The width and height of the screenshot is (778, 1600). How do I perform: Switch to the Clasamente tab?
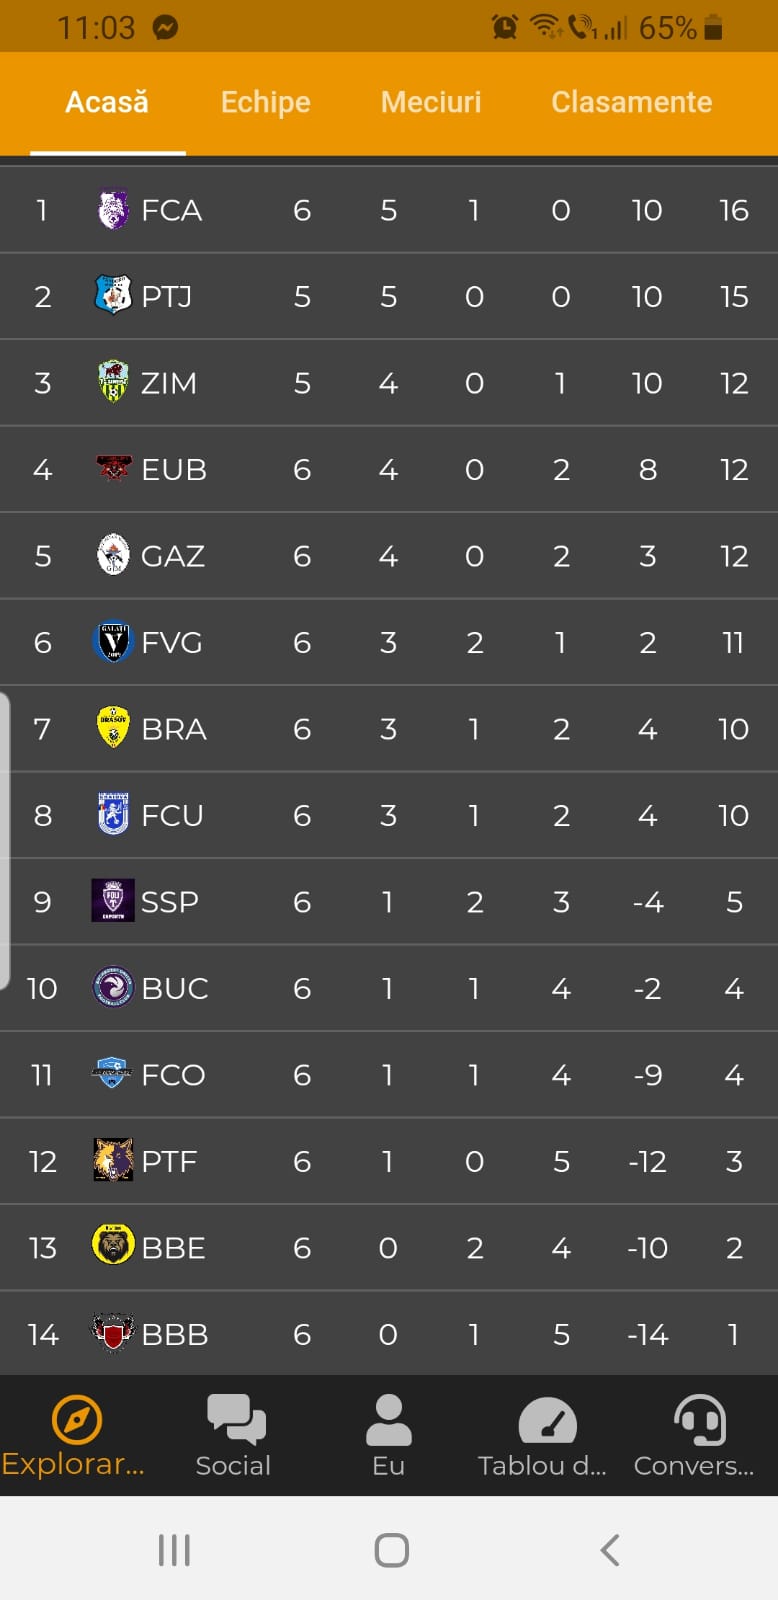(632, 102)
